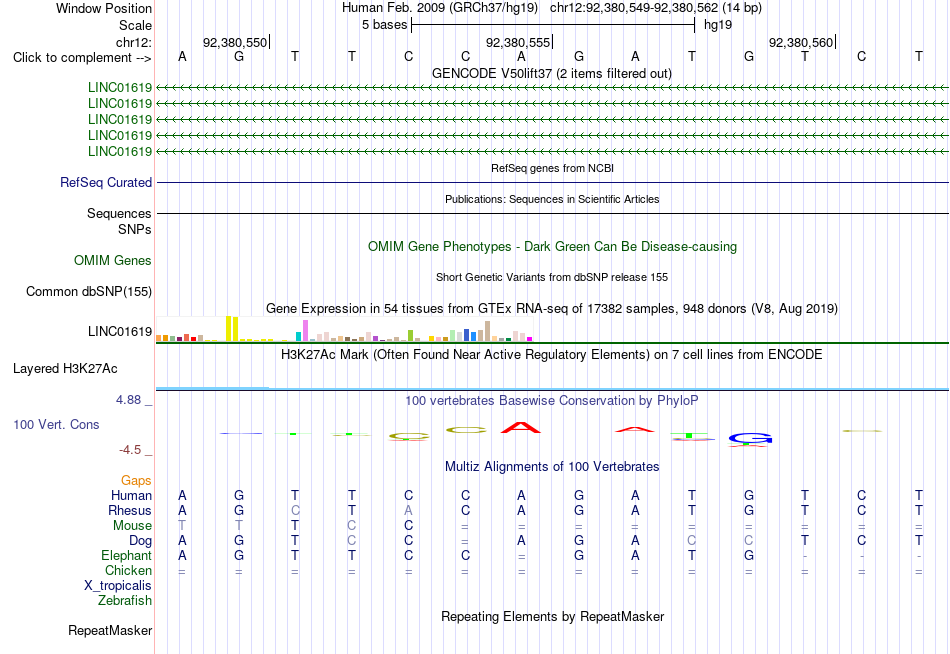Select the 92,380,550 ruler position marker
The width and height of the screenshot is (950, 654).
[235, 42]
